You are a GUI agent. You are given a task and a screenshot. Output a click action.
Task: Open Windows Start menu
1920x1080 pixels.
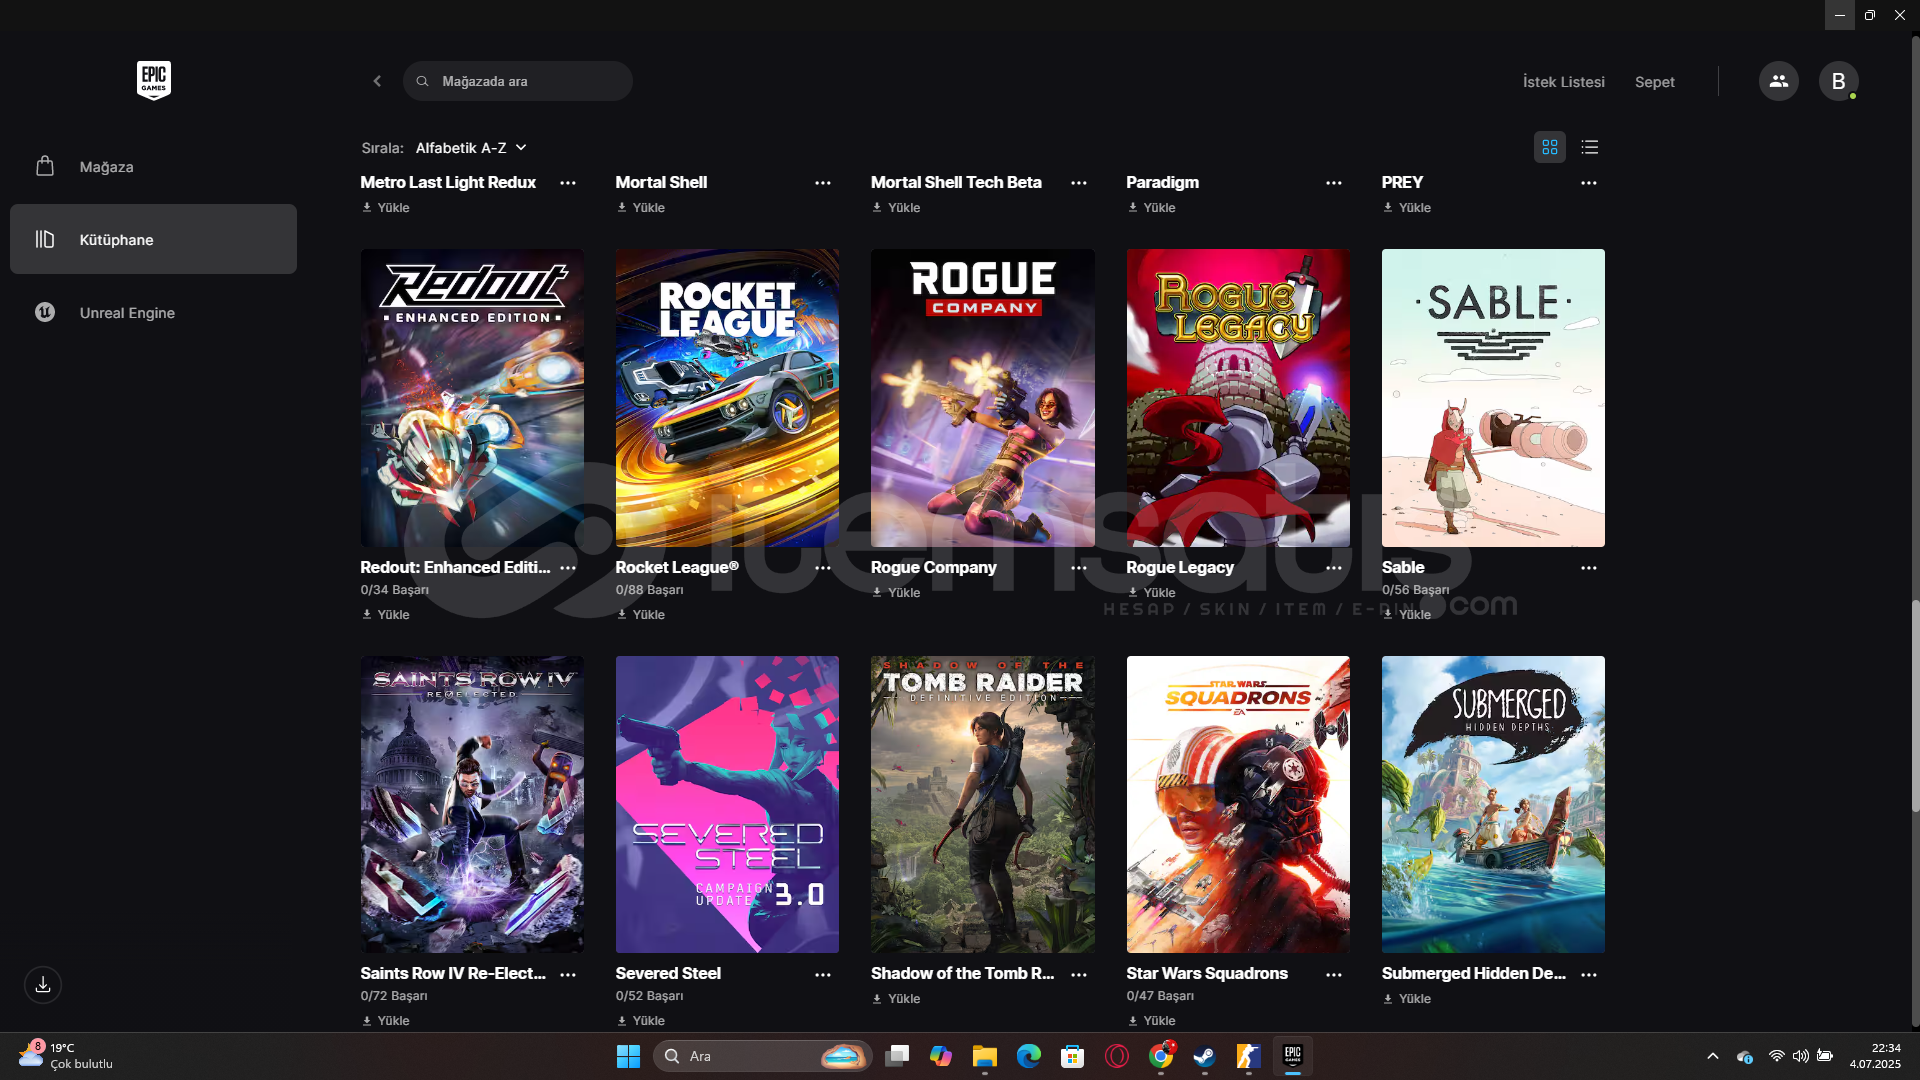628,1056
